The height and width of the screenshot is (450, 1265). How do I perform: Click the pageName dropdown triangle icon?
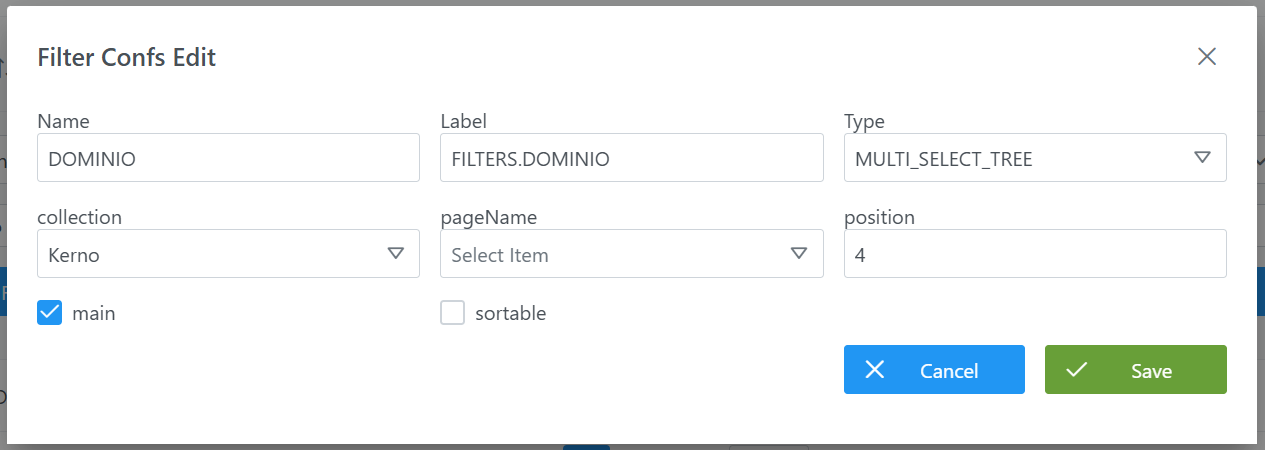click(799, 254)
